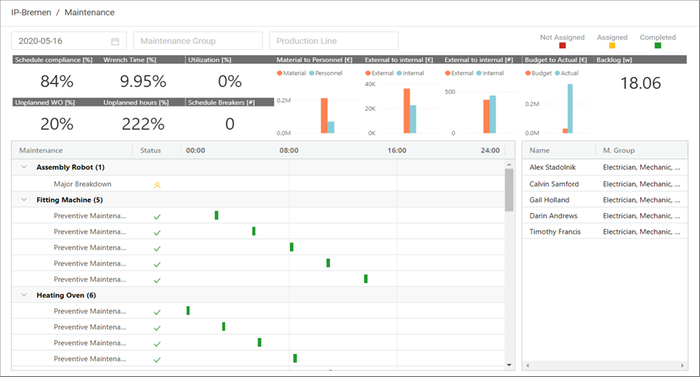Image resolution: width=700 pixels, height=377 pixels.
Task: Click the first Fitting Machine completed checkmark
Action: tap(157, 217)
